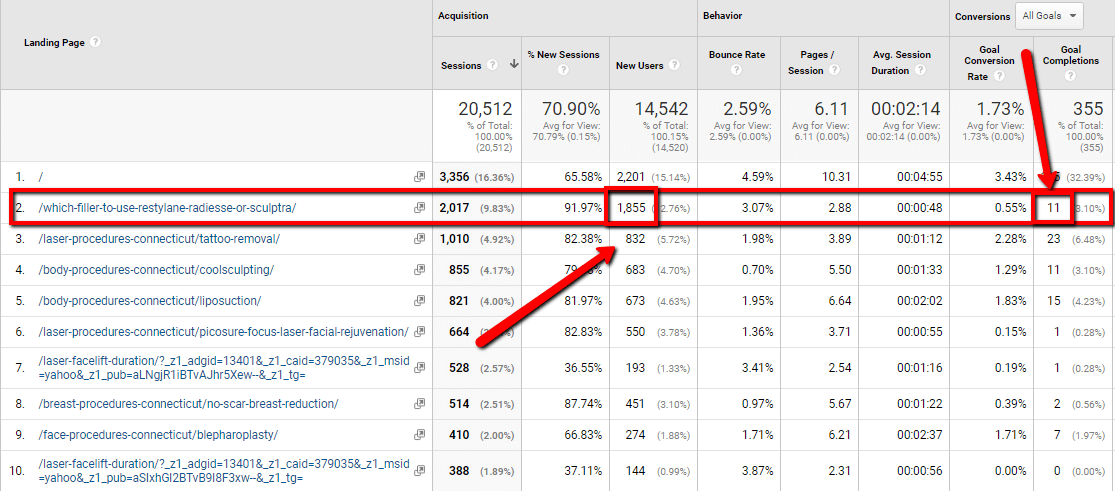Open liposuction page via its external-link icon
Screen dimensions: 1115x491
(x=420, y=300)
